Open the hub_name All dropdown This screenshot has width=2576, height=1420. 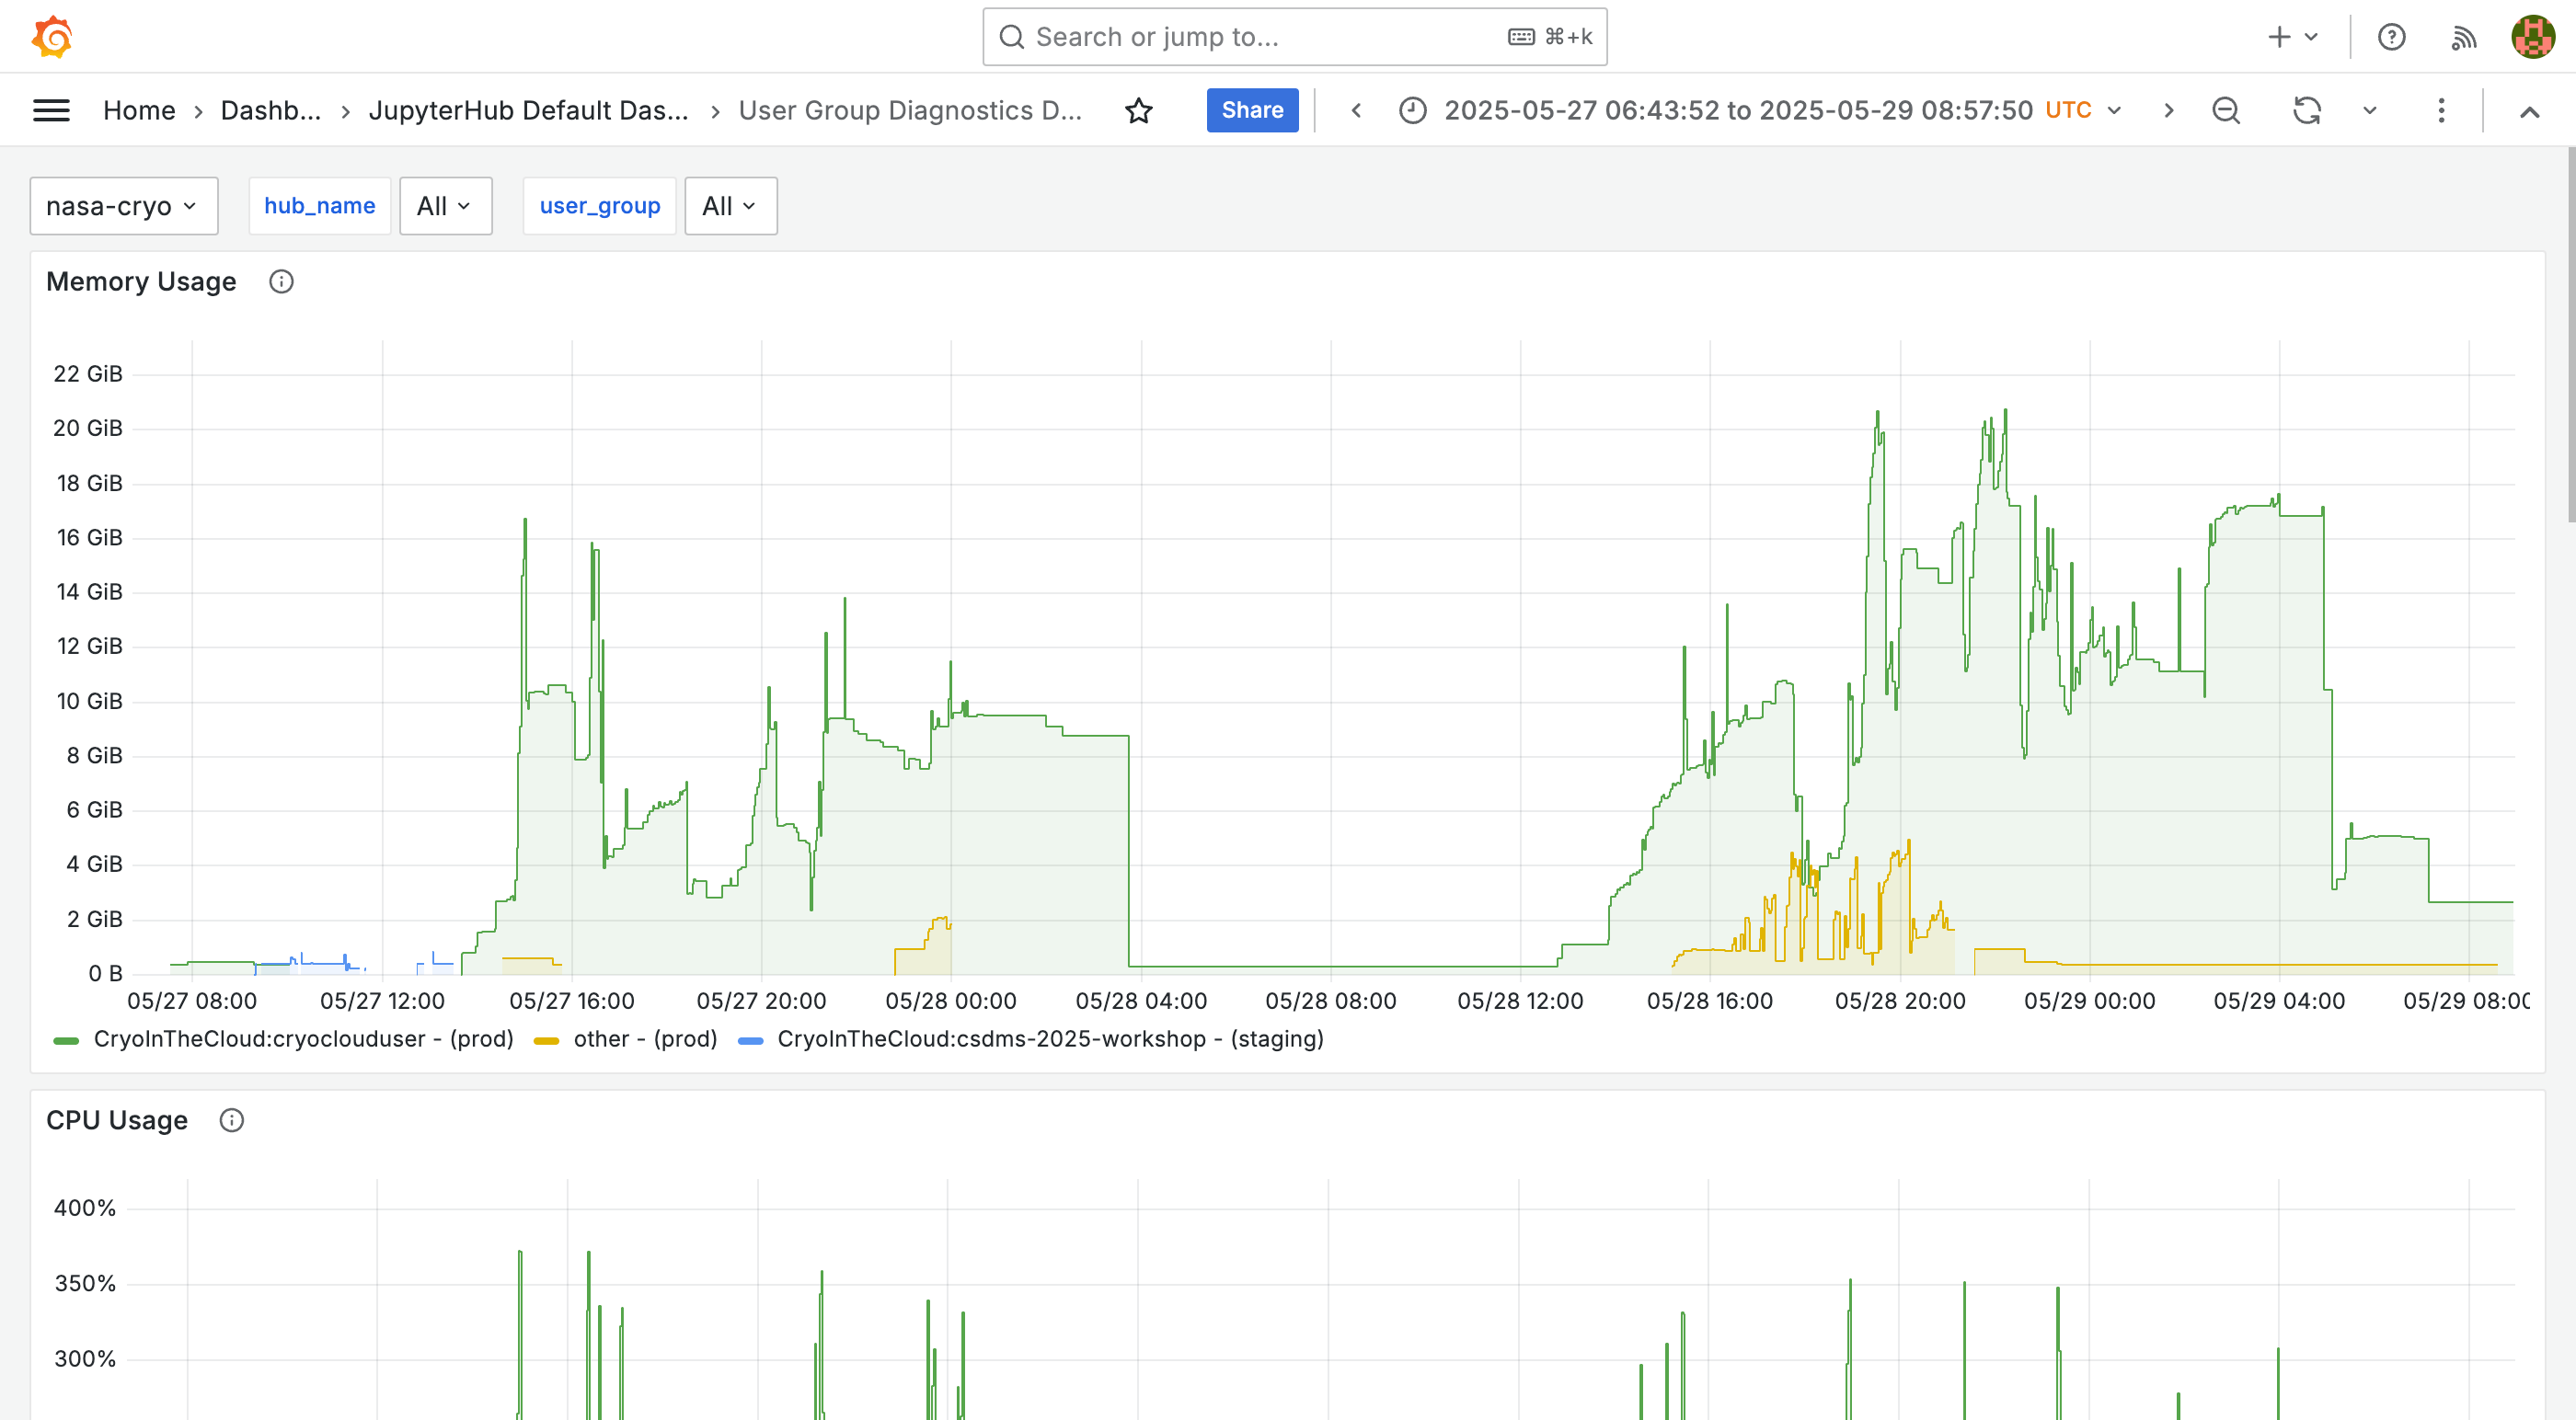pos(445,205)
